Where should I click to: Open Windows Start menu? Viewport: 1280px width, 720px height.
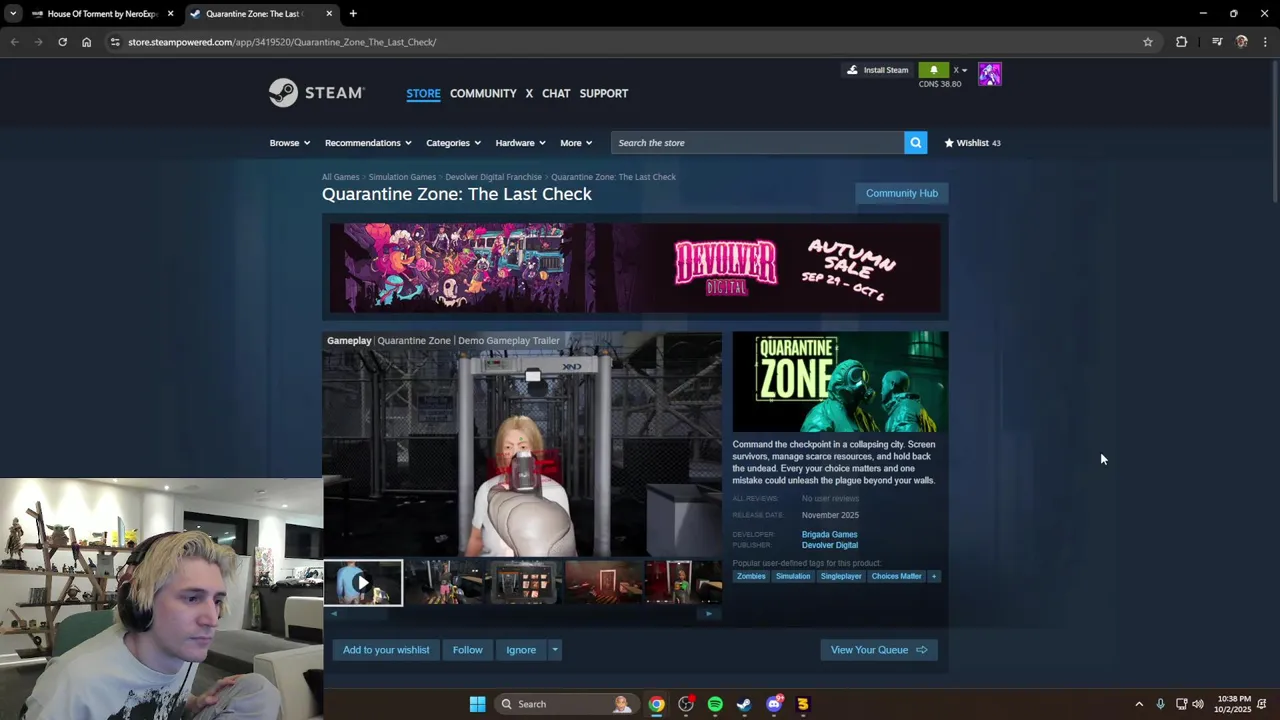[477, 704]
